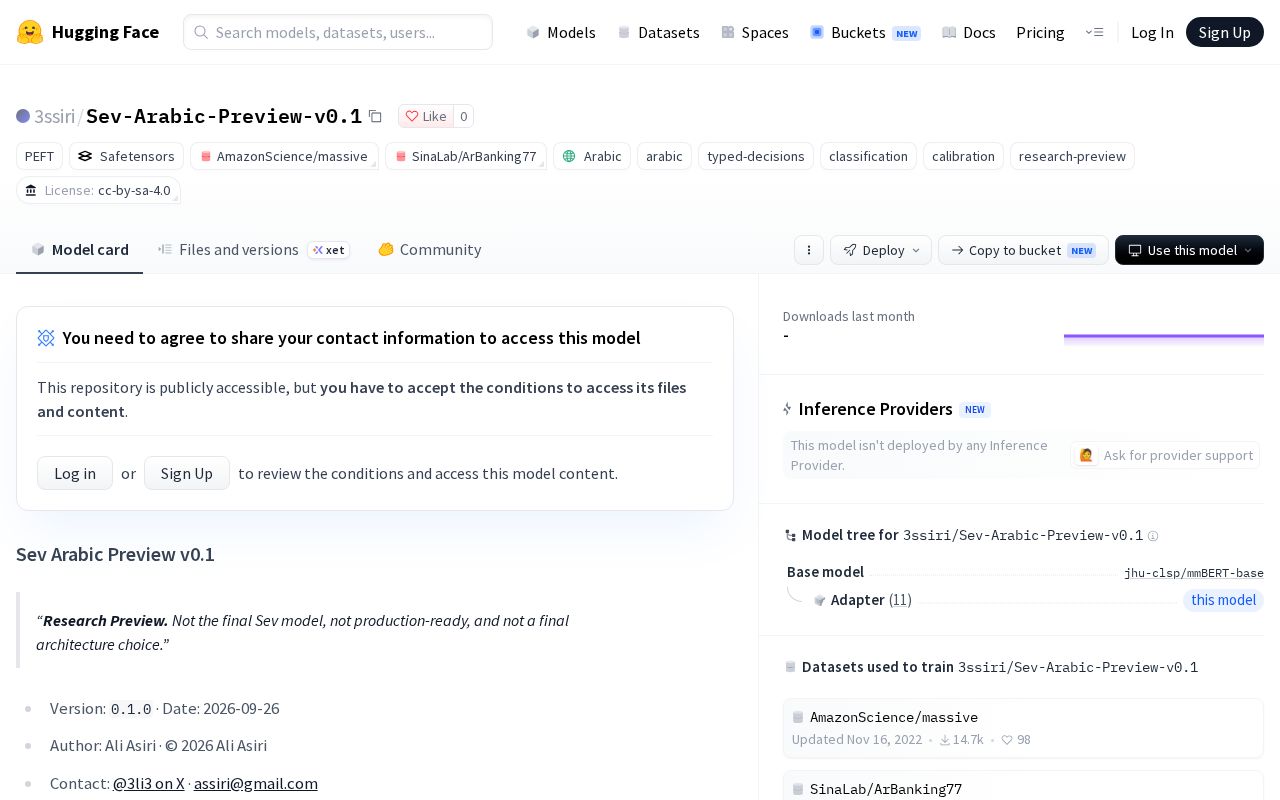Screen dimensions: 1280x800
Task: Click the assiri@gmail.com email link
Action: 256,783
